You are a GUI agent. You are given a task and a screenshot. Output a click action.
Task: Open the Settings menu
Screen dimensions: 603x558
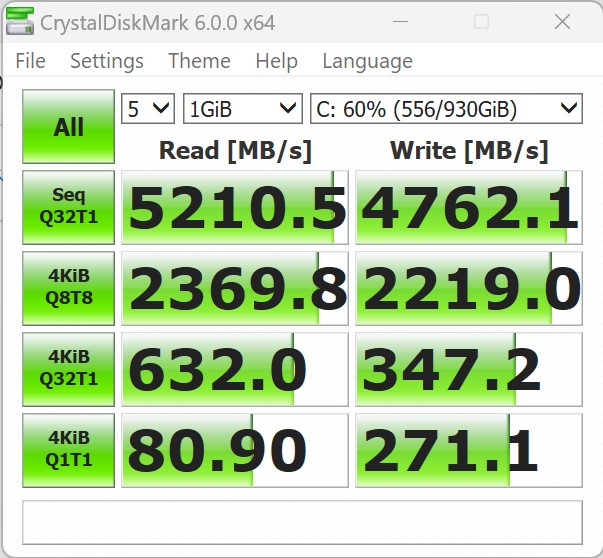pyautogui.click(x=107, y=61)
